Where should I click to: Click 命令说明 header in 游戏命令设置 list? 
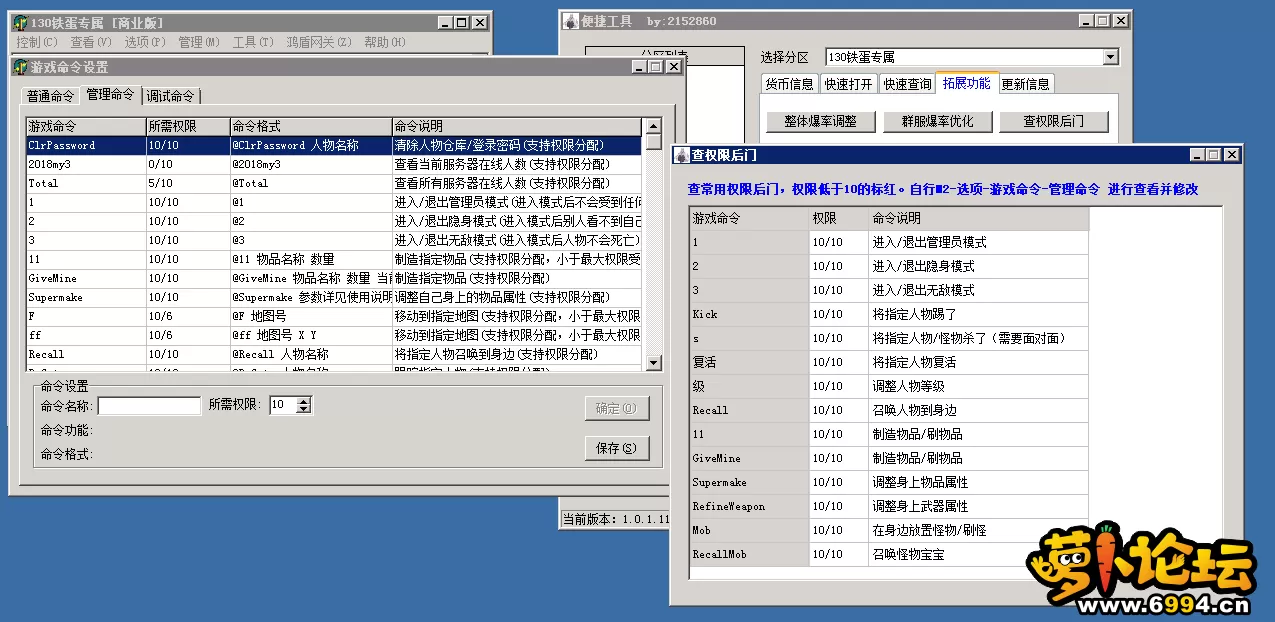517,126
